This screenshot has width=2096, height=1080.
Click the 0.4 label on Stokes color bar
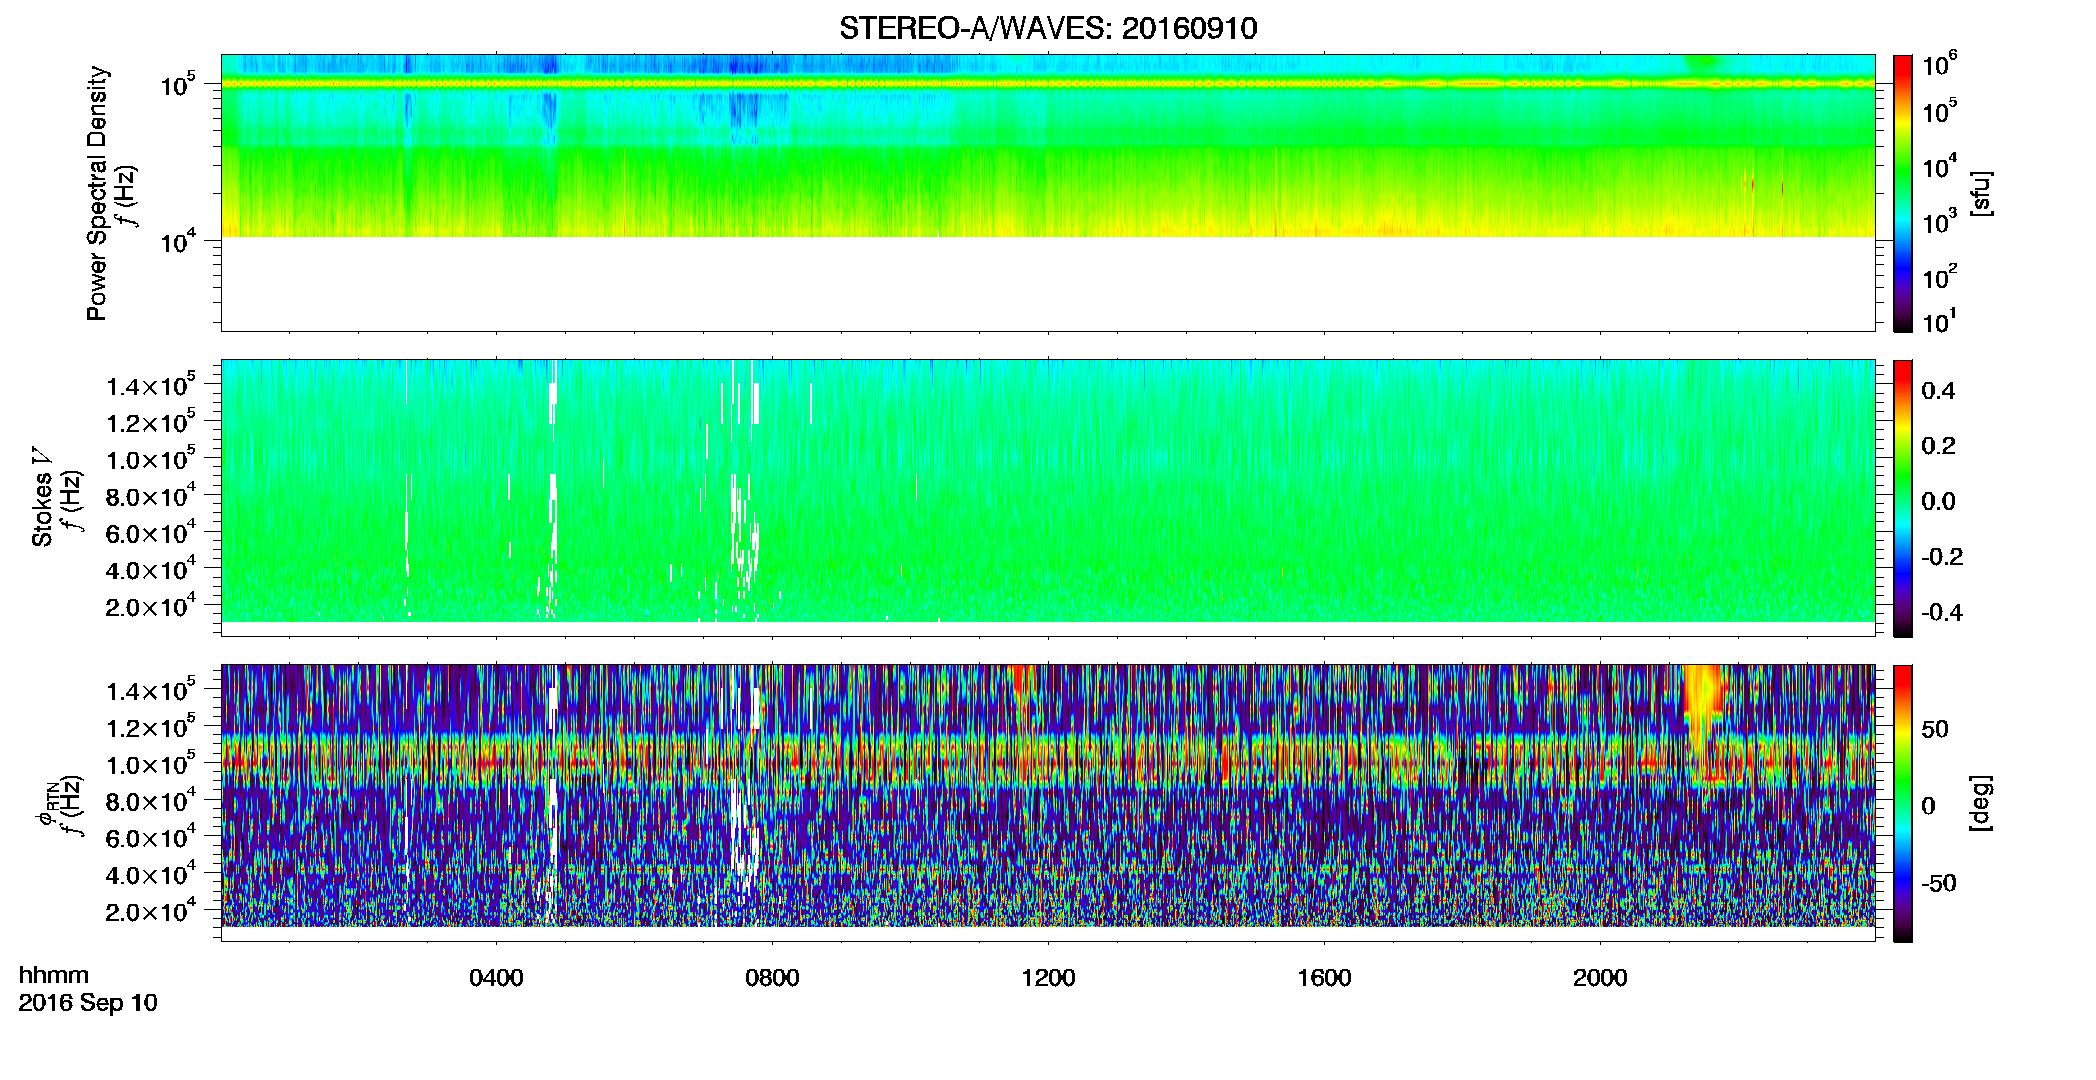[1938, 391]
